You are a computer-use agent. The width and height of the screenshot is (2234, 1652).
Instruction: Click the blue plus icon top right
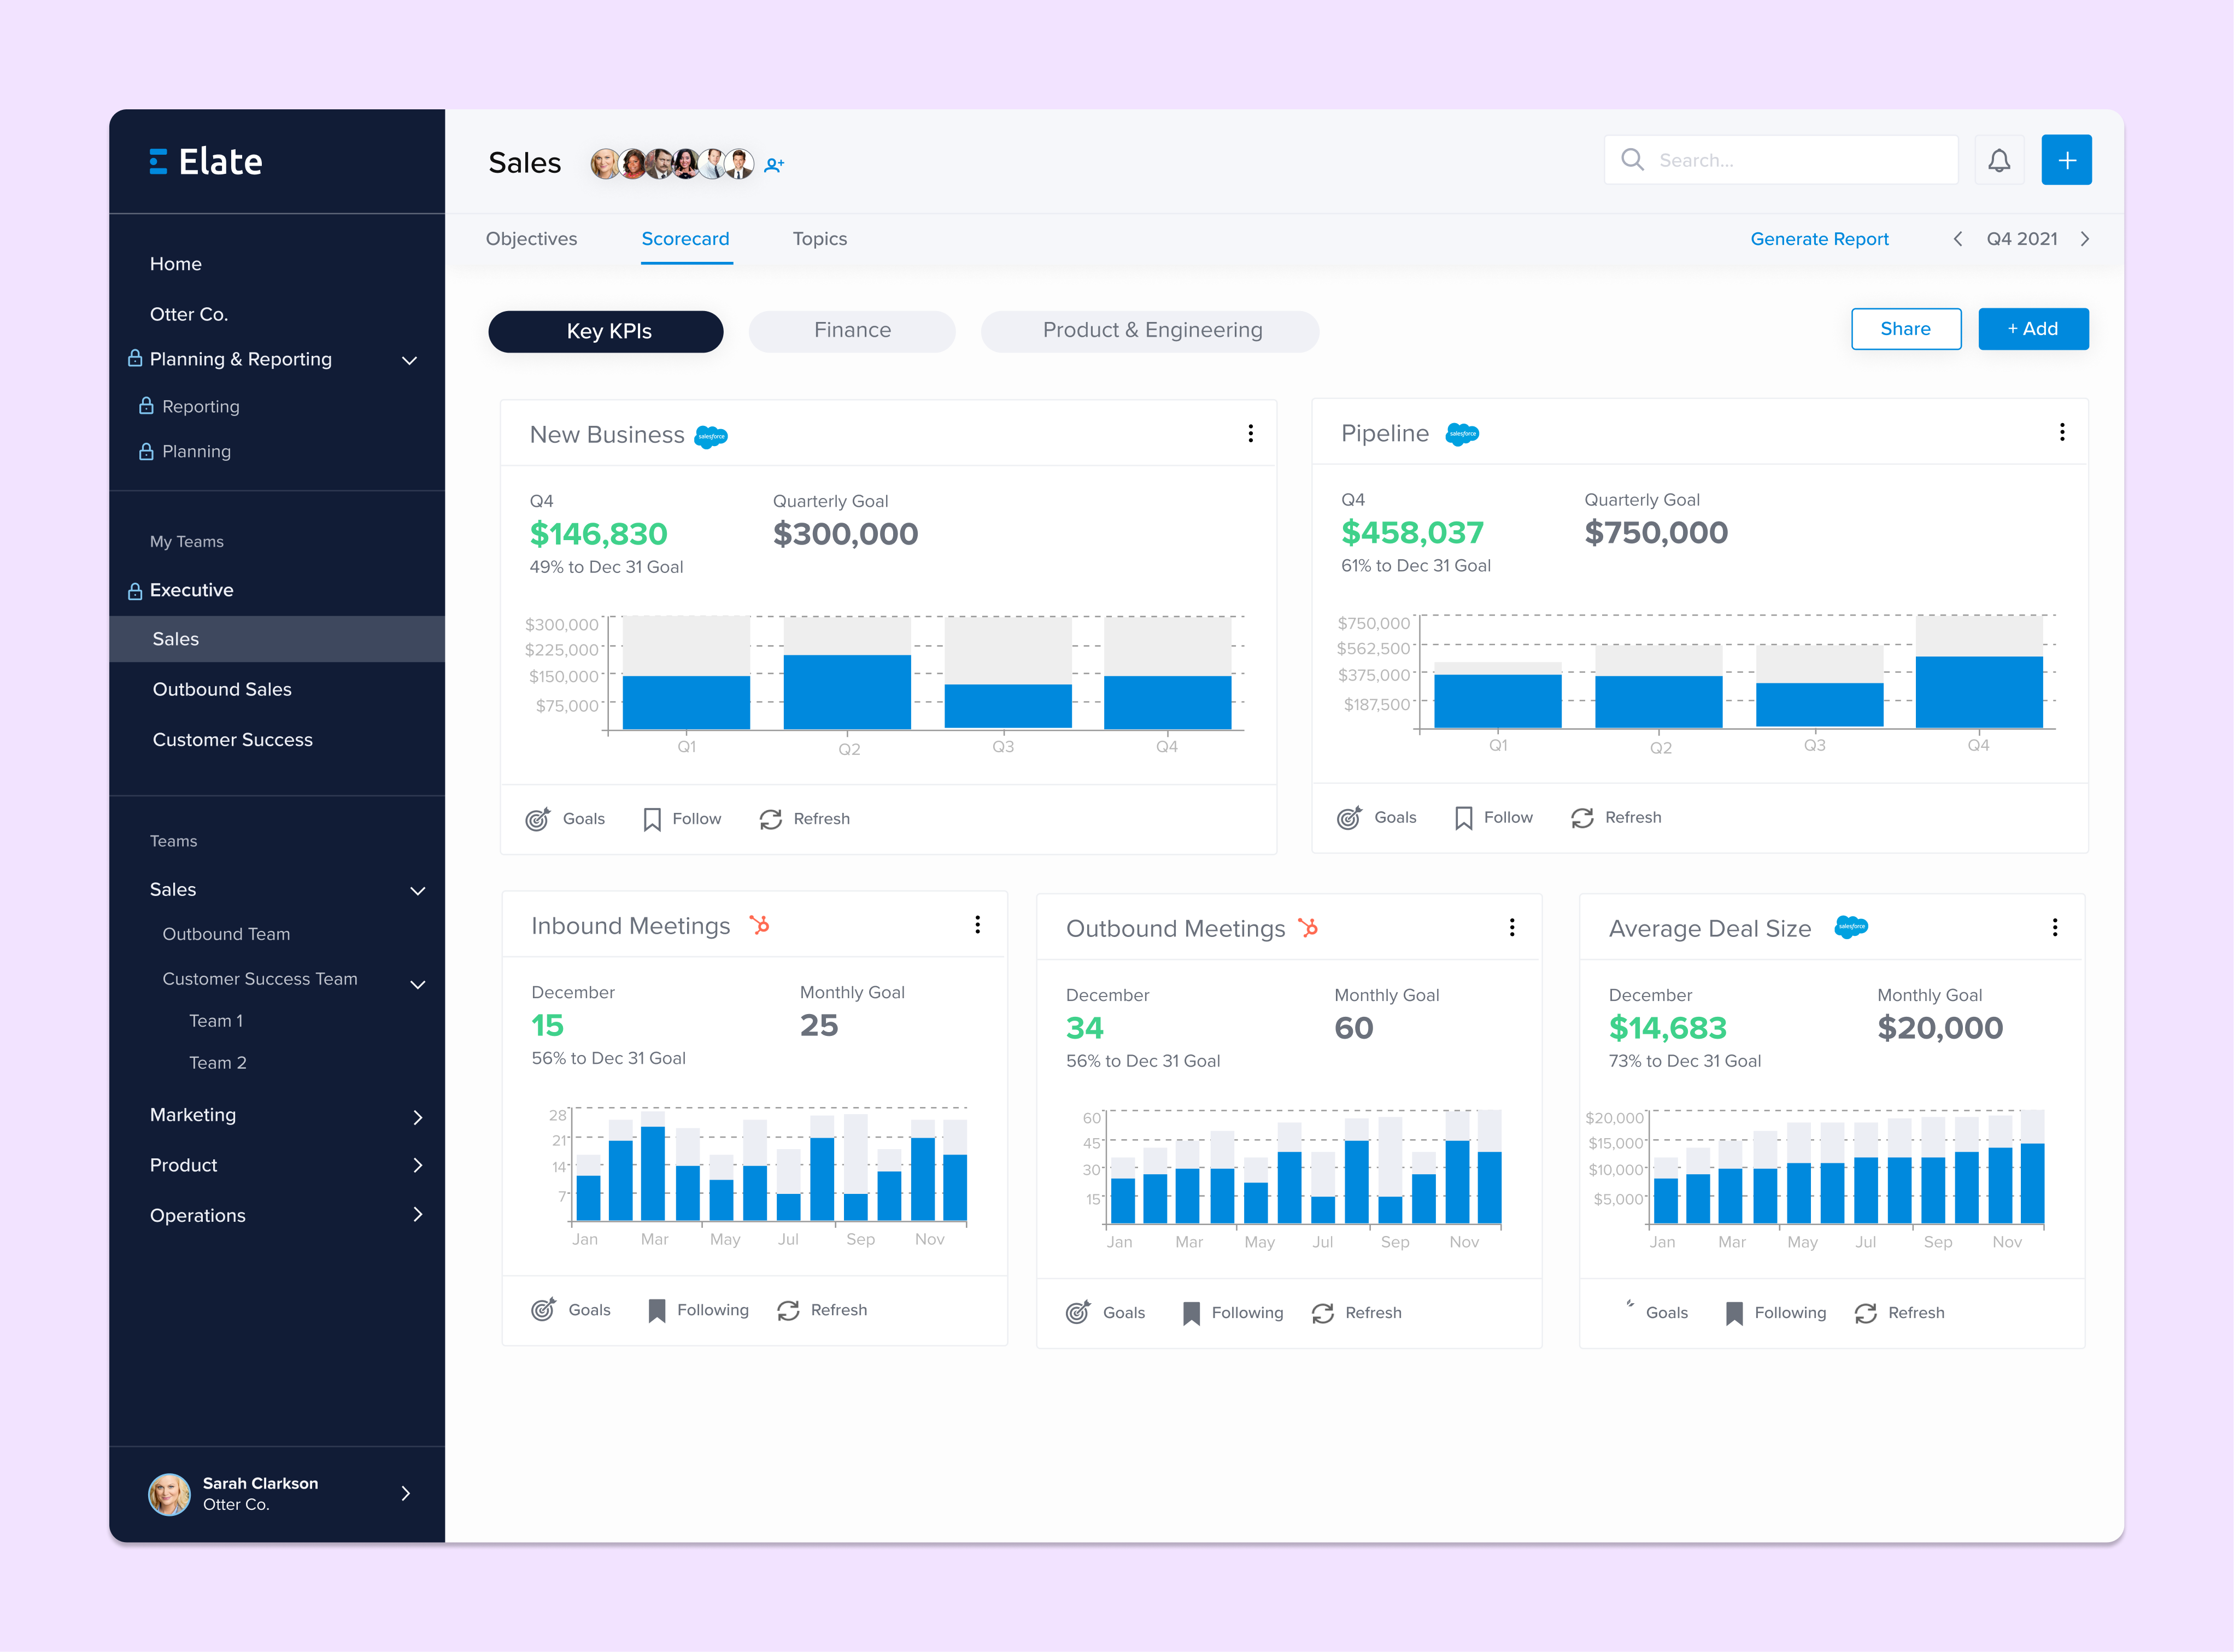[x=2067, y=159]
